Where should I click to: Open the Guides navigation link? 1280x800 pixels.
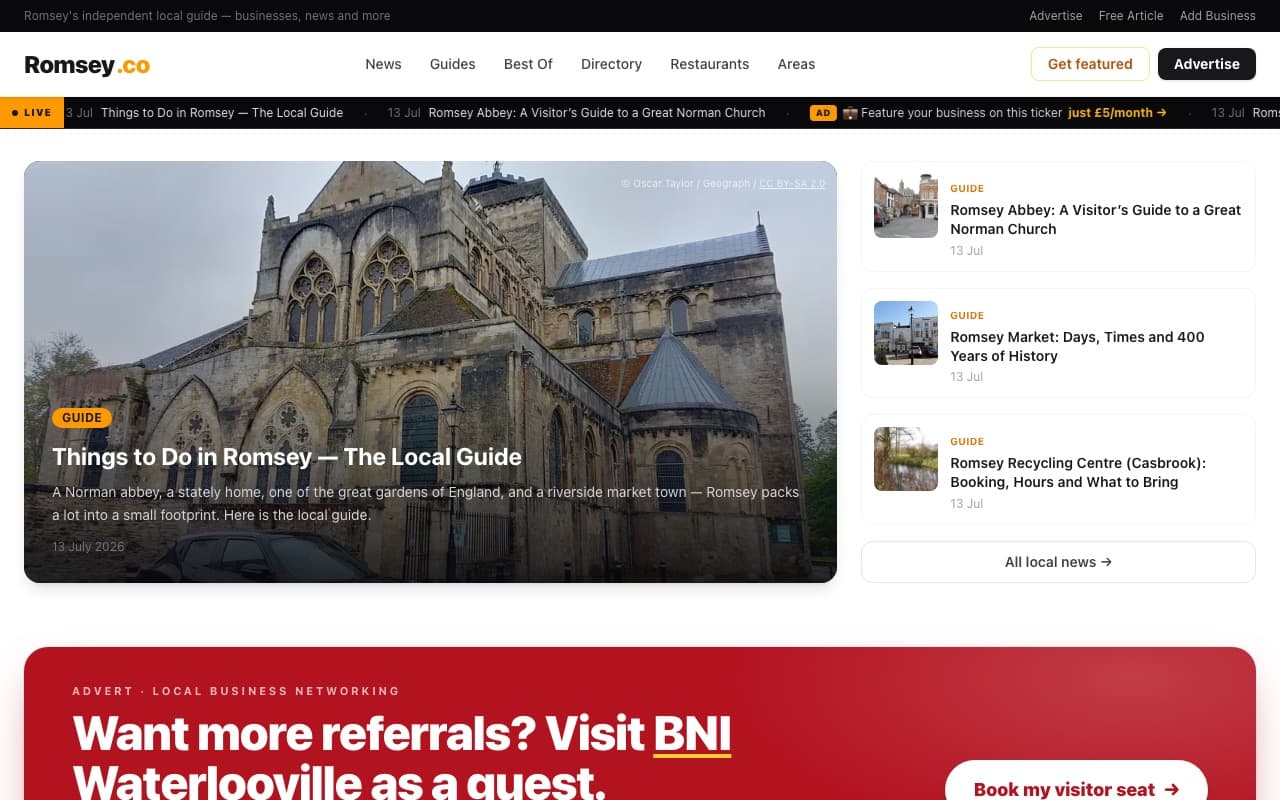coord(452,64)
